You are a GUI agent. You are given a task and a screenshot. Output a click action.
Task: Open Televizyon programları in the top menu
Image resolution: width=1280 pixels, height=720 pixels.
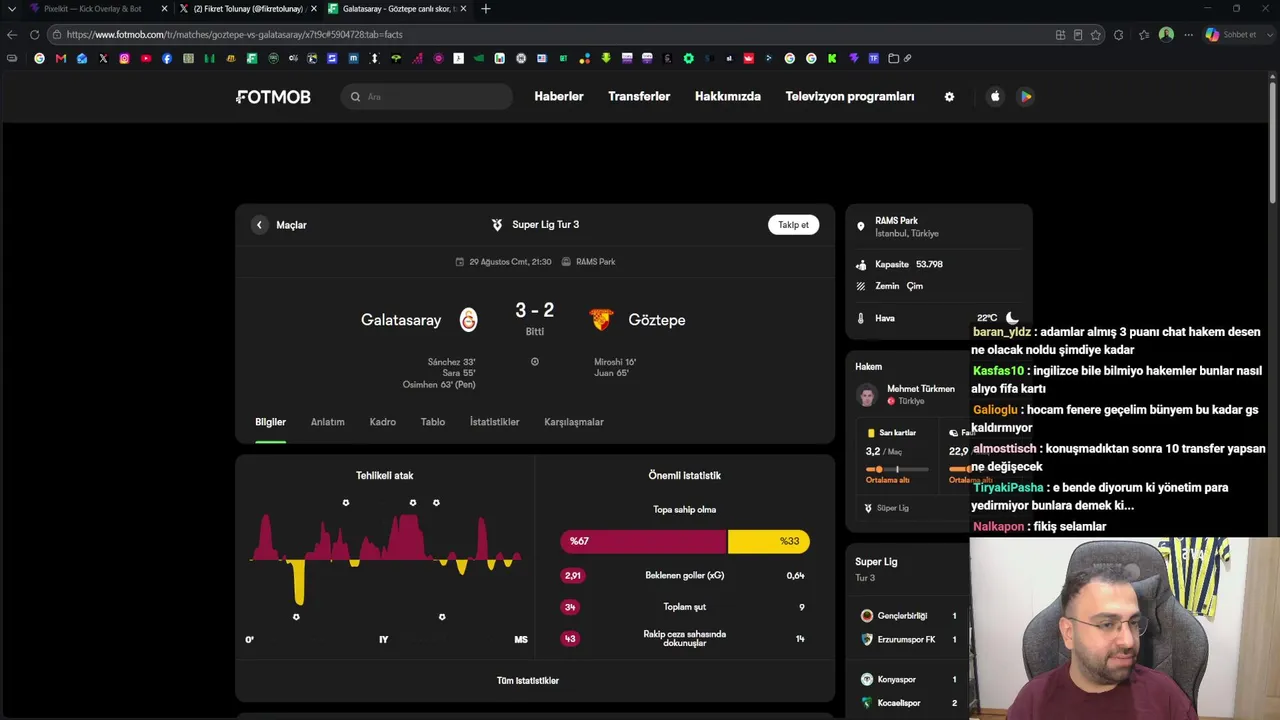[x=850, y=97]
